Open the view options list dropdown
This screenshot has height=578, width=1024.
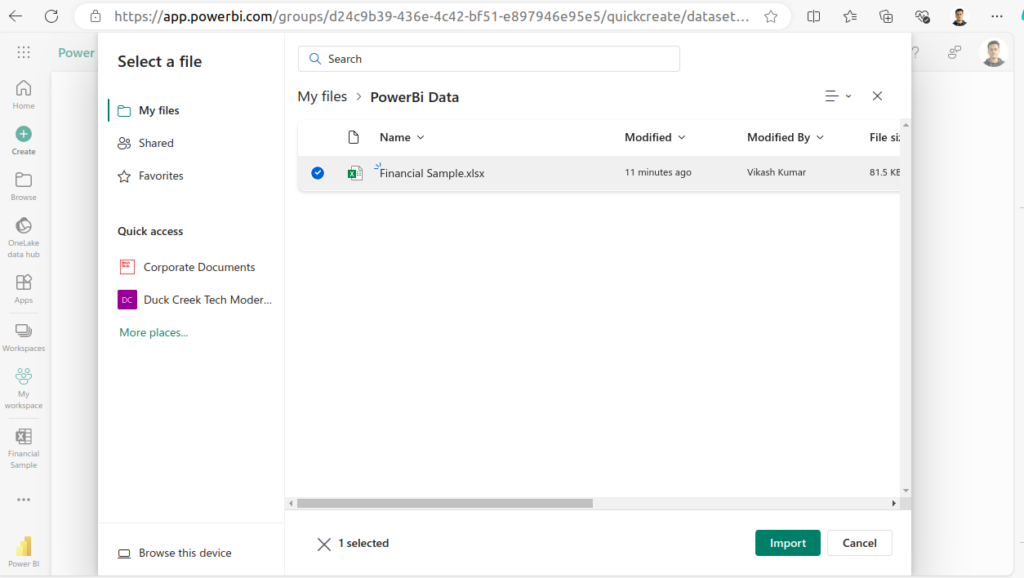tap(838, 96)
